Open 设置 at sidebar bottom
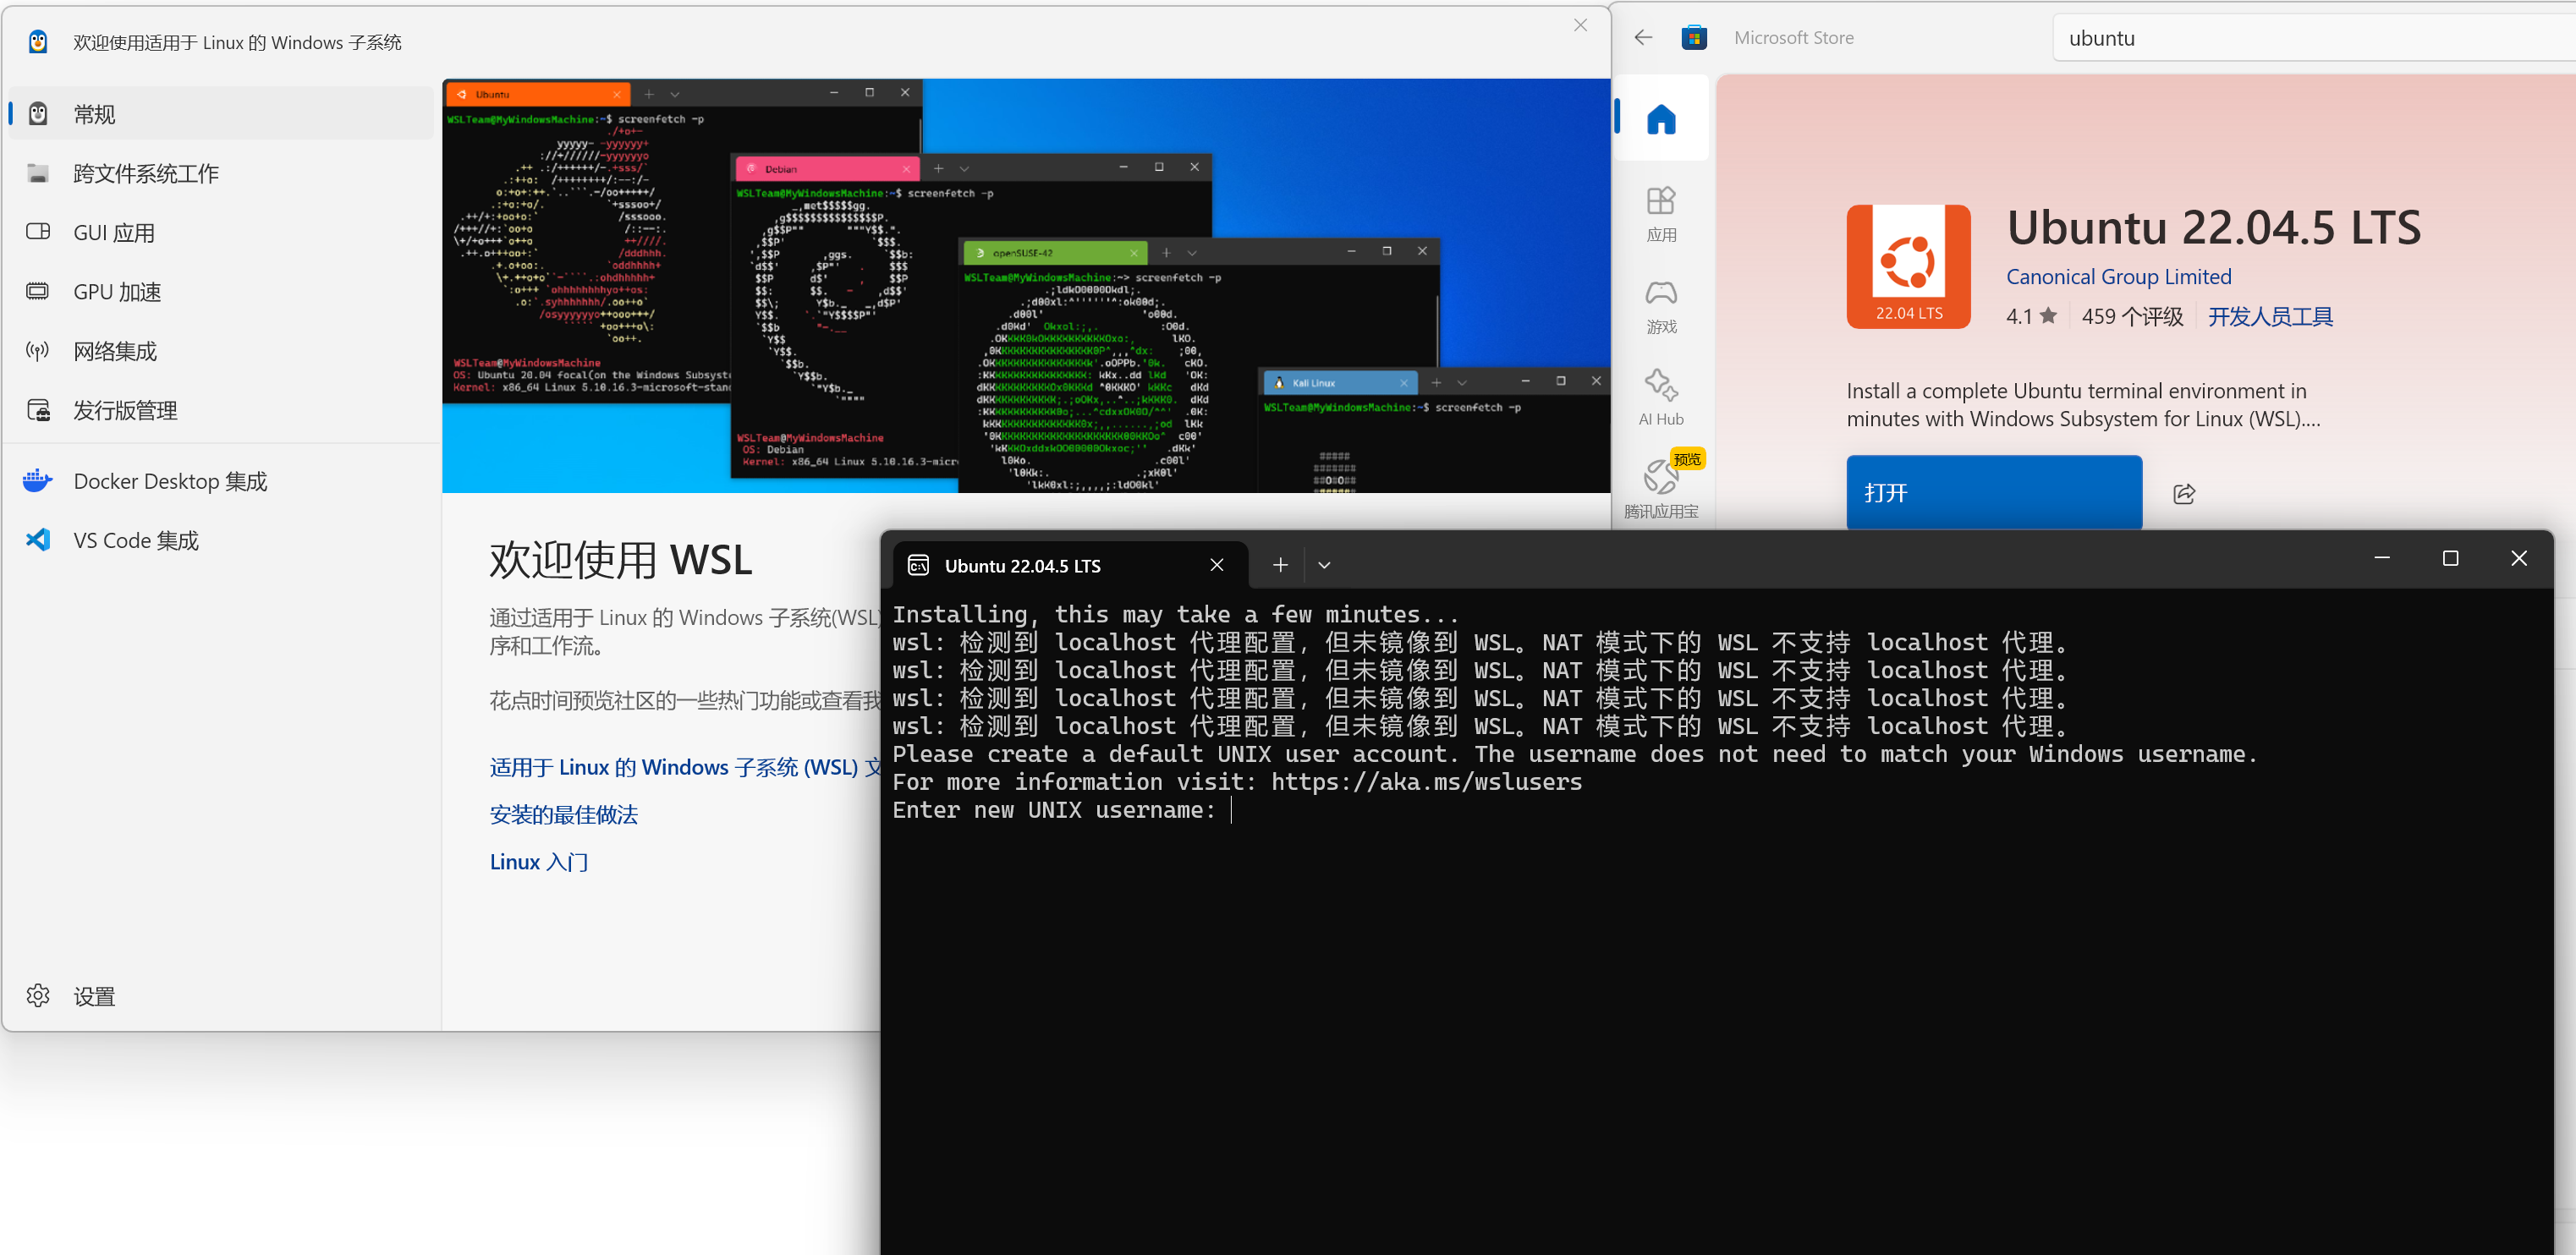 click(x=93, y=996)
